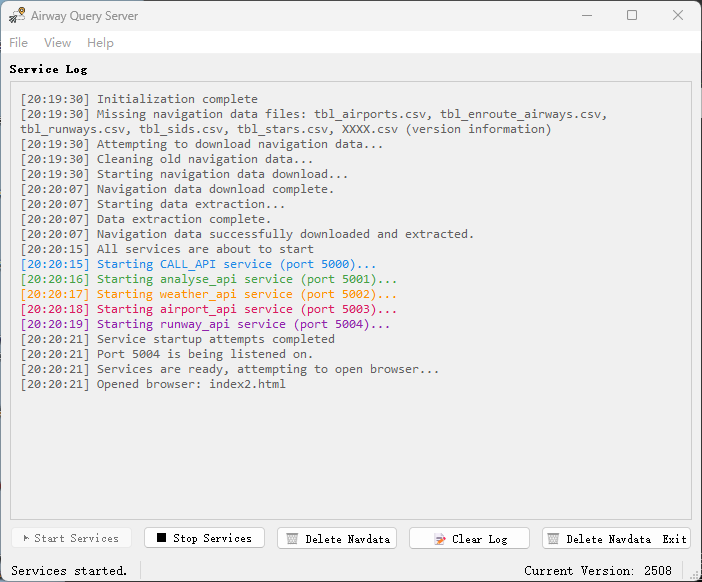Click the 'Services started.' status bar message
702x582 pixels.
(69, 570)
